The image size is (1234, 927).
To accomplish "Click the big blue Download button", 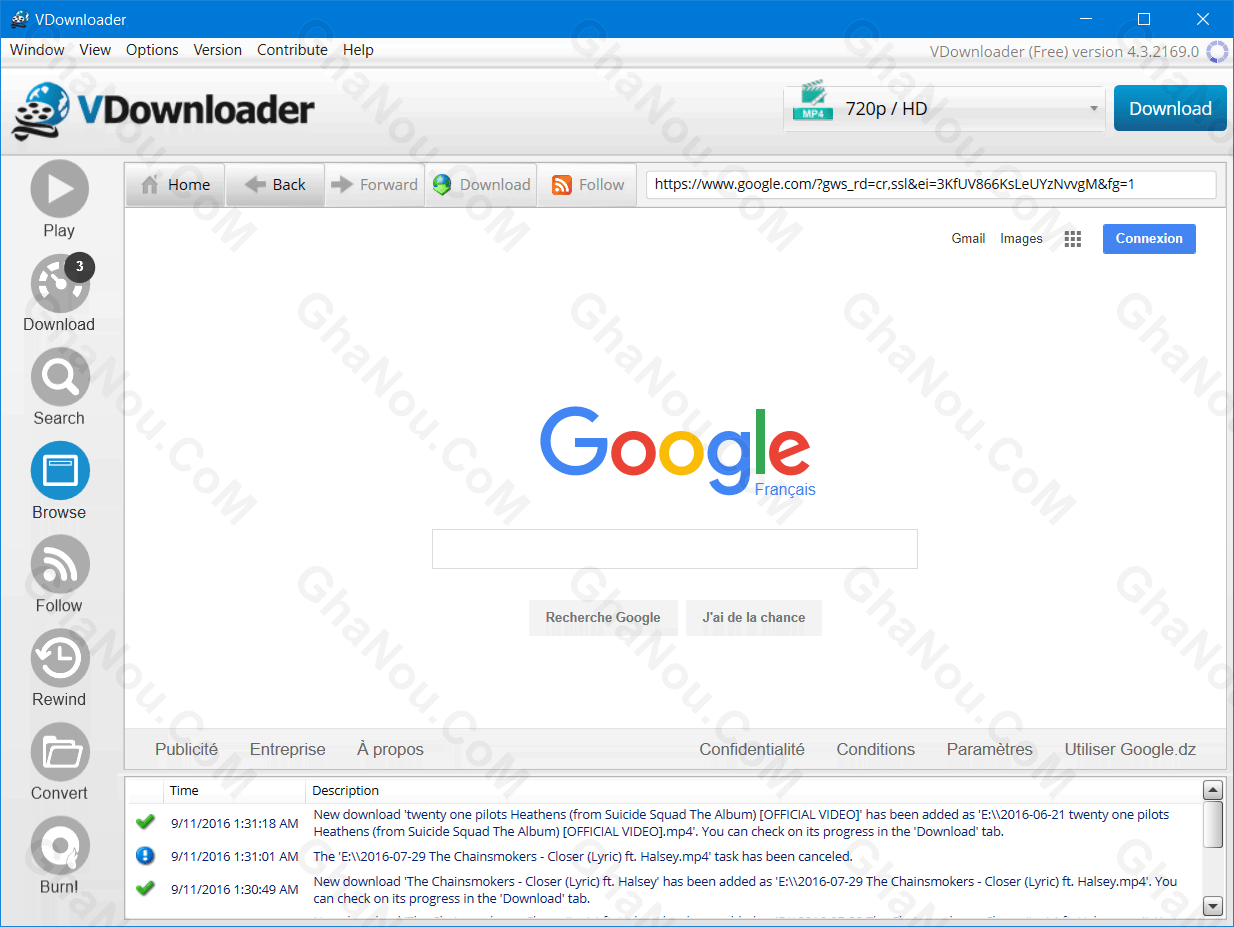I will tap(1170, 109).
